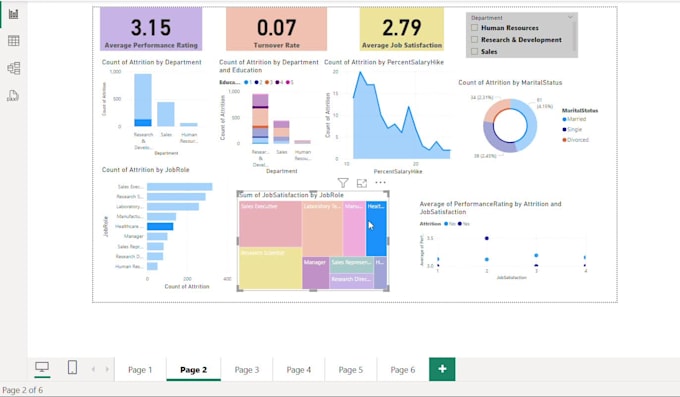Screen dimensions: 680x397
Task: Click 'Page 2 of 6' status text
Action: point(23,390)
